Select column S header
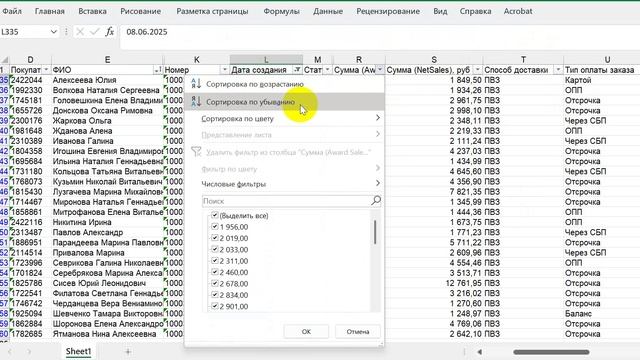 pos(434,60)
